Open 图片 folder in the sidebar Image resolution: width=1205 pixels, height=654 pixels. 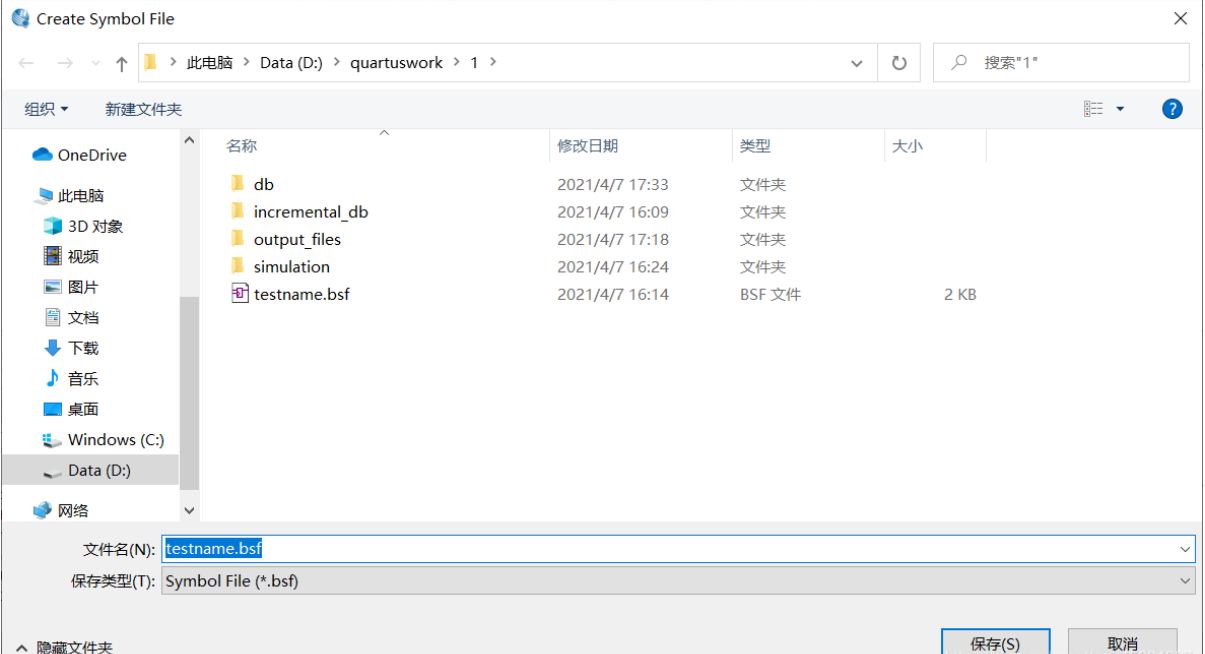point(72,287)
